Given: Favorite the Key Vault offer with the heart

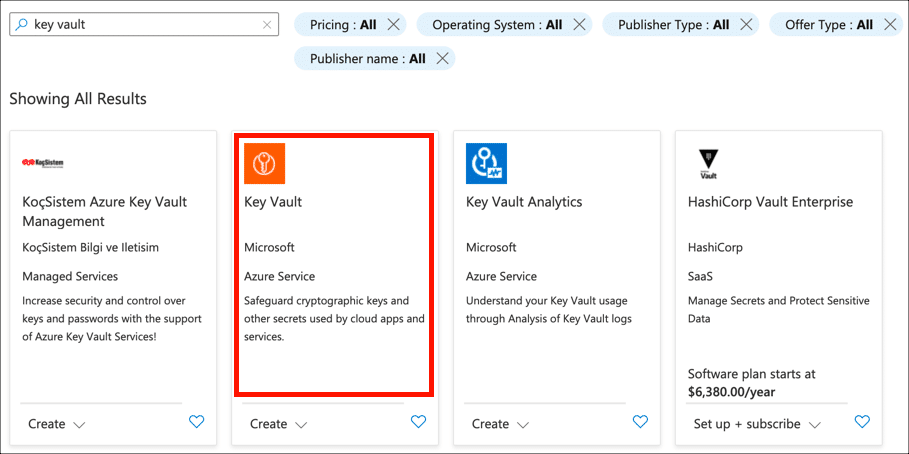Looking at the screenshot, I should point(418,422).
